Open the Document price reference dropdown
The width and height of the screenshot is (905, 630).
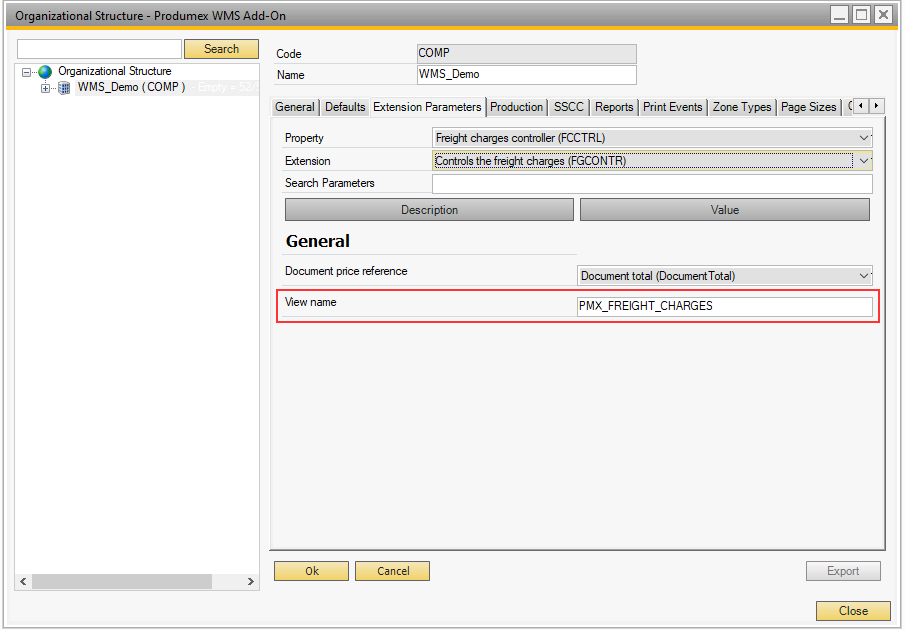point(863,276)
